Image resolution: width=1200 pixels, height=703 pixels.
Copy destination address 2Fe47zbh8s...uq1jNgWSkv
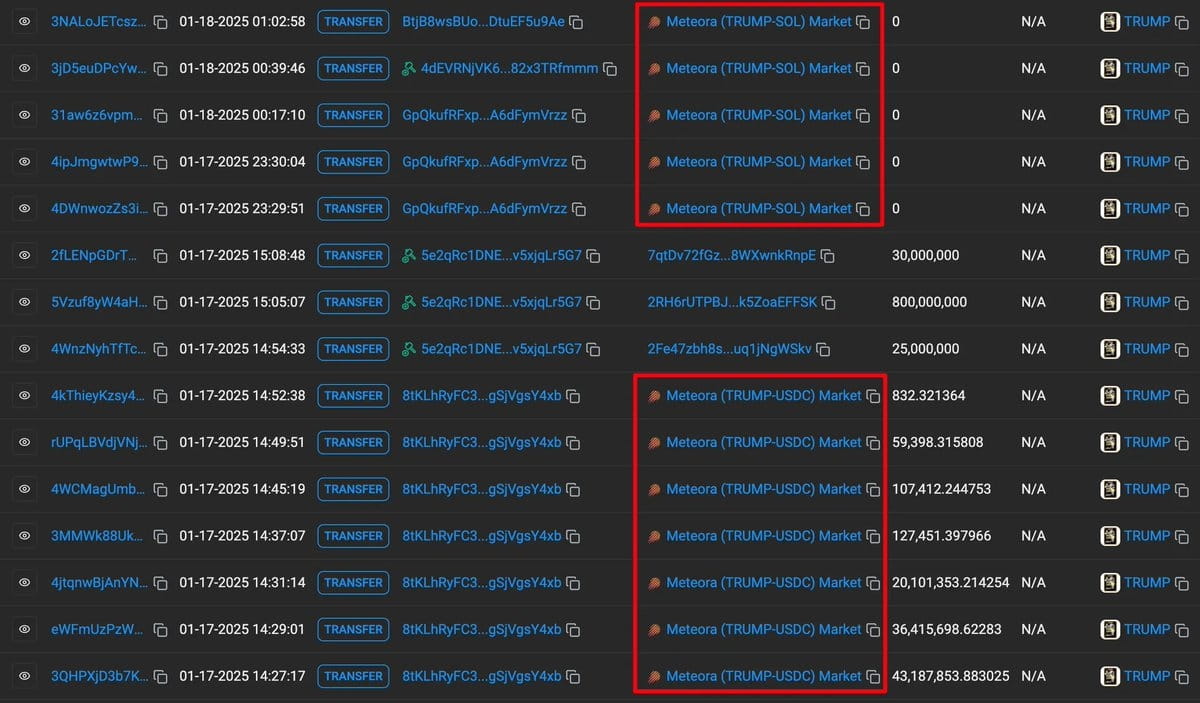pyautogui.click(x=823, y=350)
